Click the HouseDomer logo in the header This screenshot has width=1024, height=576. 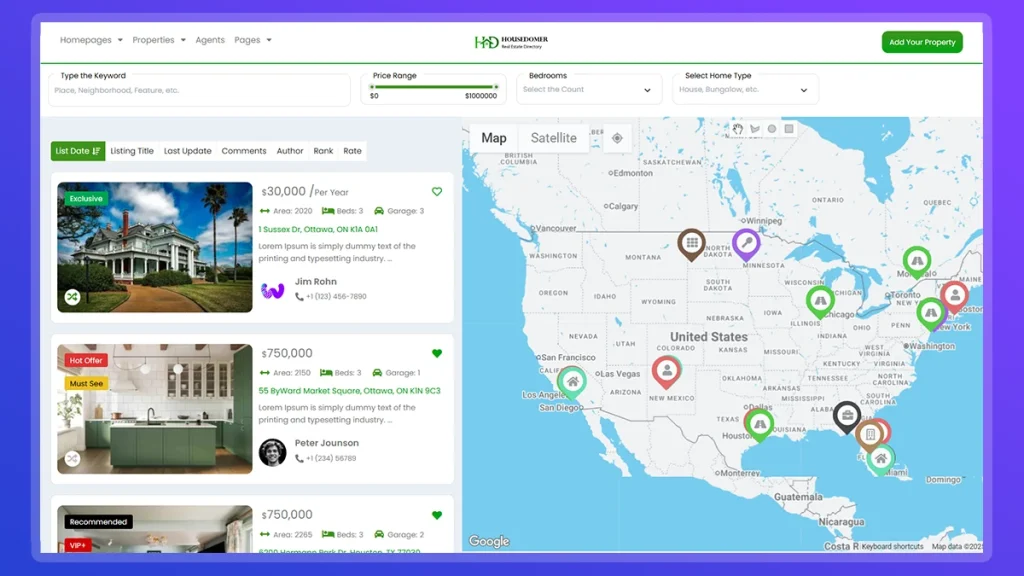point(508,41)
